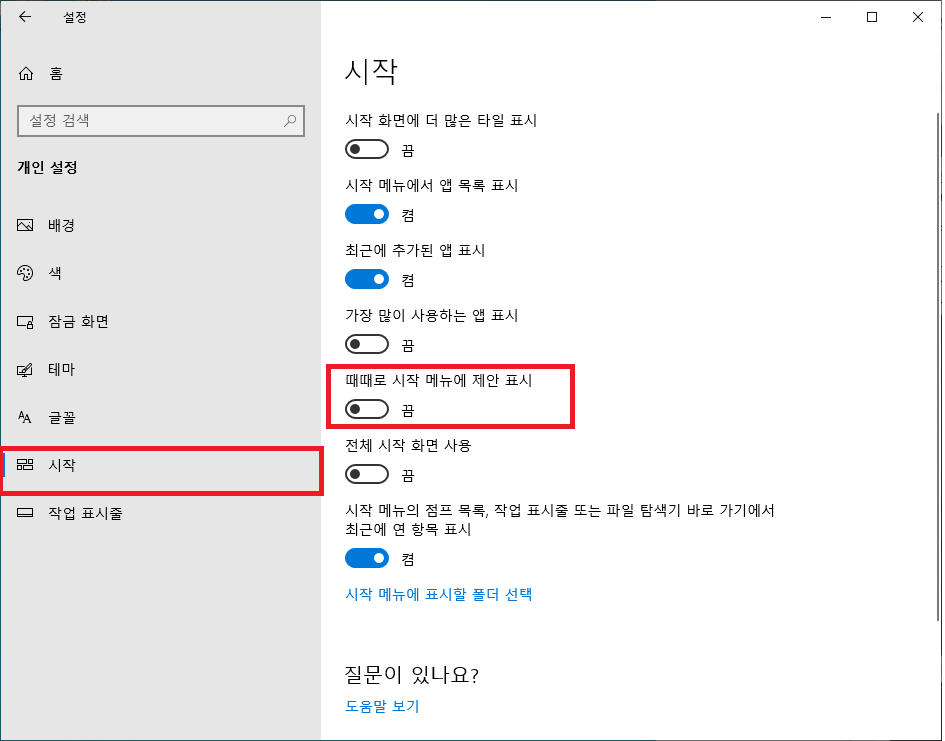Click the back arrow icon
The image size is (945, 741).
[25, 17]
